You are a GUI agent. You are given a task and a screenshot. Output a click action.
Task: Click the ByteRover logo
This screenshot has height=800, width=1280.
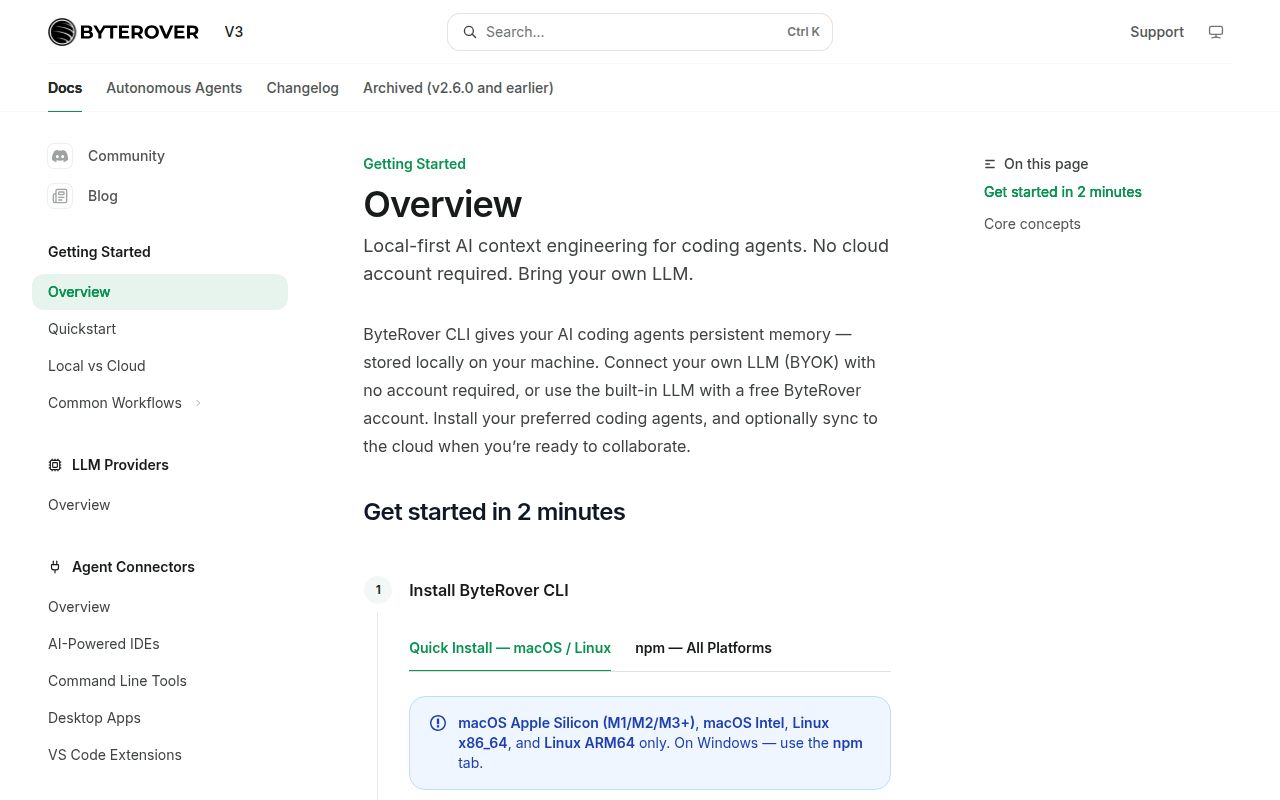point(123,32)
